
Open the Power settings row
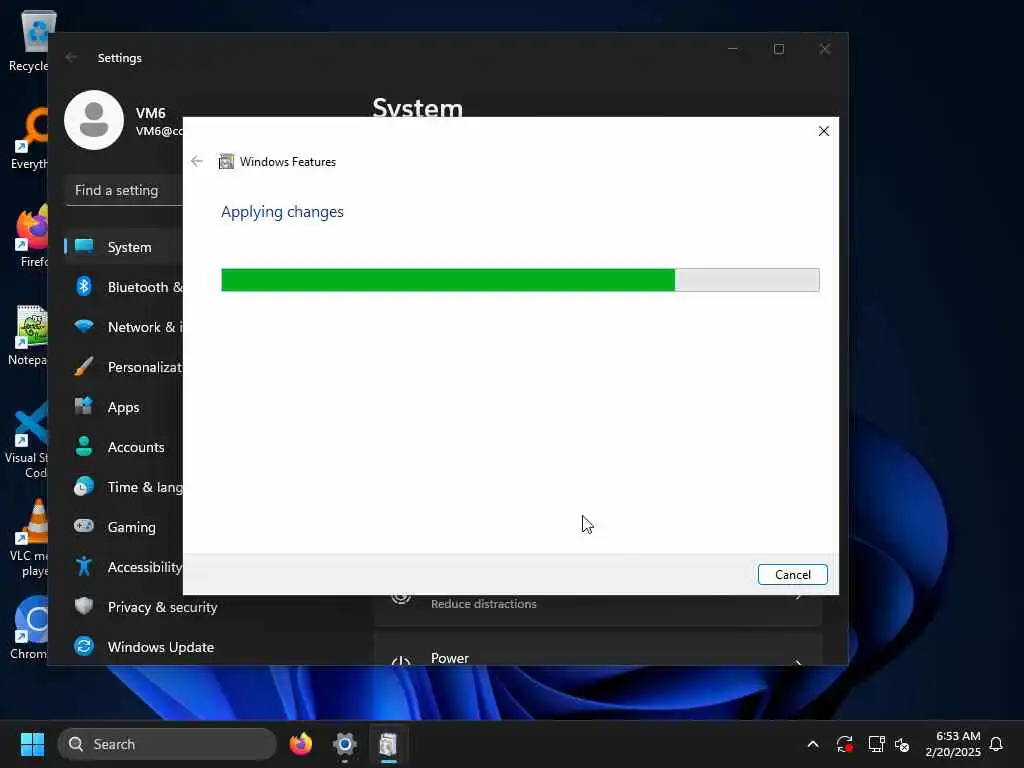pyautogui.click(x=598, y=650)
